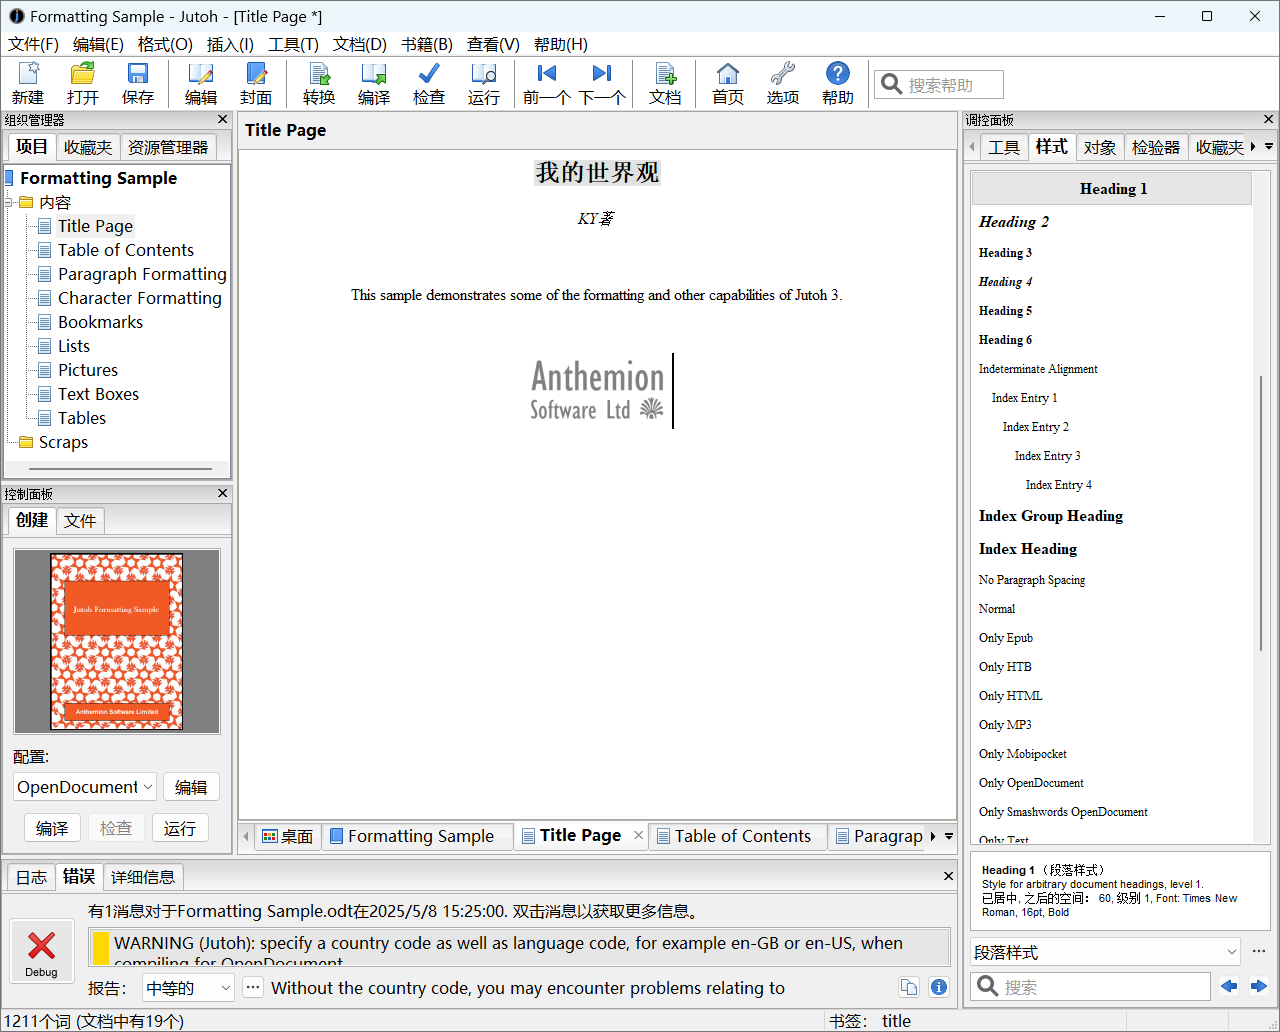Open the 书籍(B) menu
The image size is (1280, 1032).
click(427, 44)
